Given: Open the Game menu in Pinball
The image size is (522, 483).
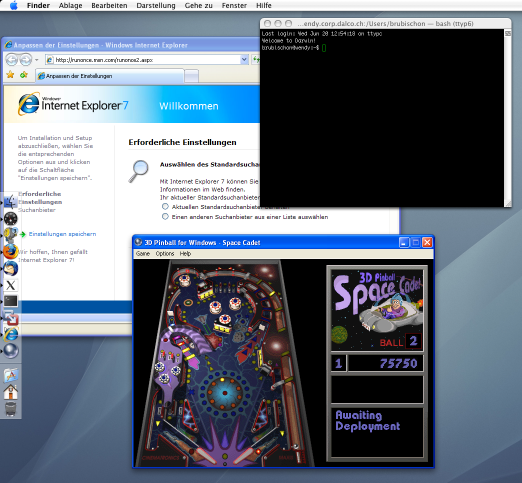Looking at the screenshot, I should [143, 254].
